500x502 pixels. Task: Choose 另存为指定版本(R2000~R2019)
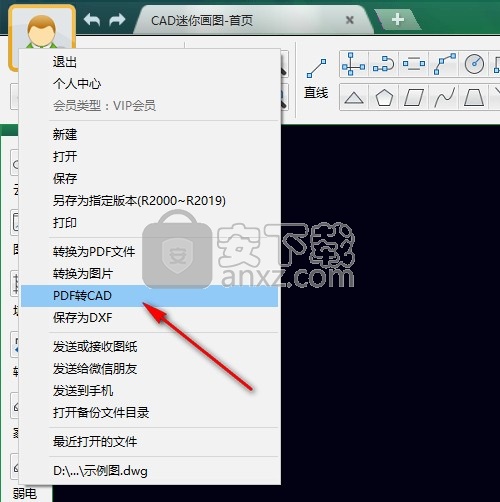point(149,200)
